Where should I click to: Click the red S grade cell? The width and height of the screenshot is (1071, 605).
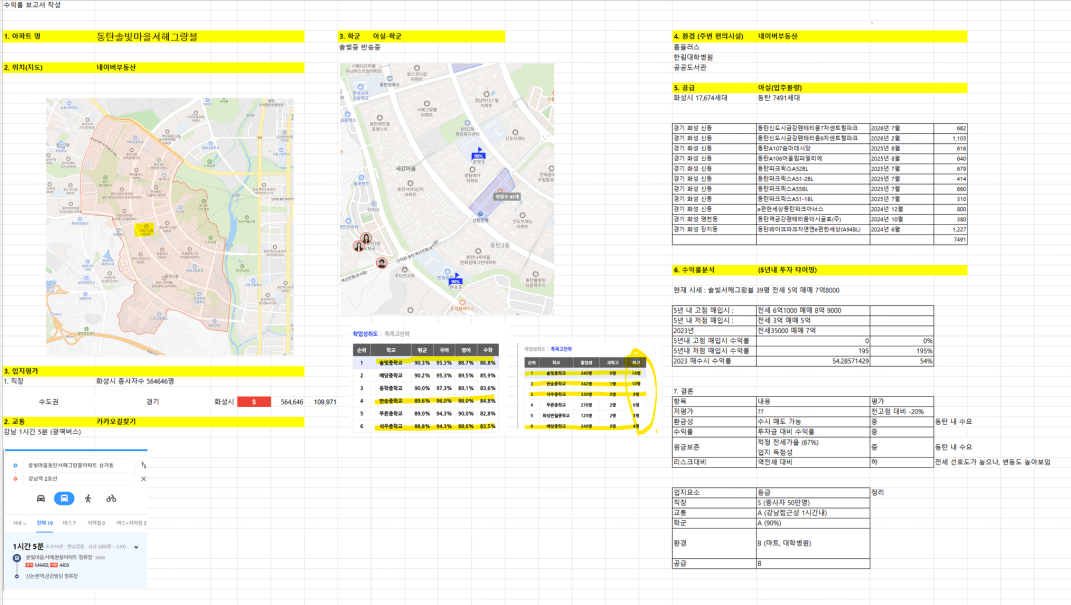(x=253, y=402)
